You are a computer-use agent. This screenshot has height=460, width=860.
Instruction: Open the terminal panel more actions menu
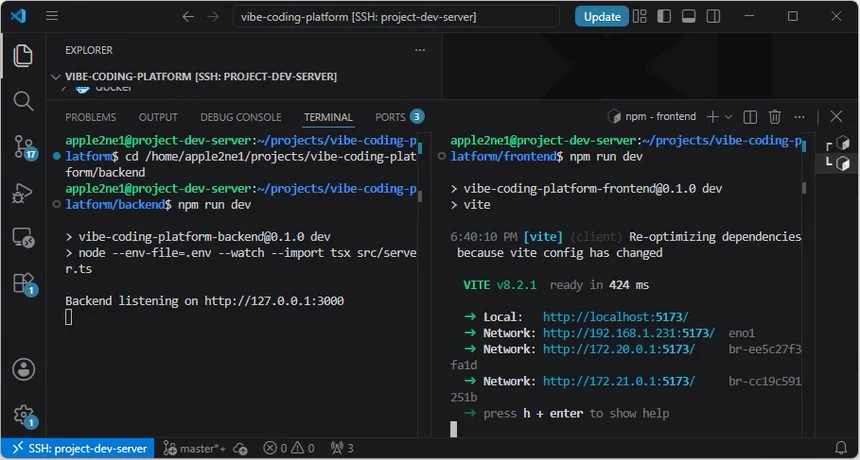(x=799, y=116)
